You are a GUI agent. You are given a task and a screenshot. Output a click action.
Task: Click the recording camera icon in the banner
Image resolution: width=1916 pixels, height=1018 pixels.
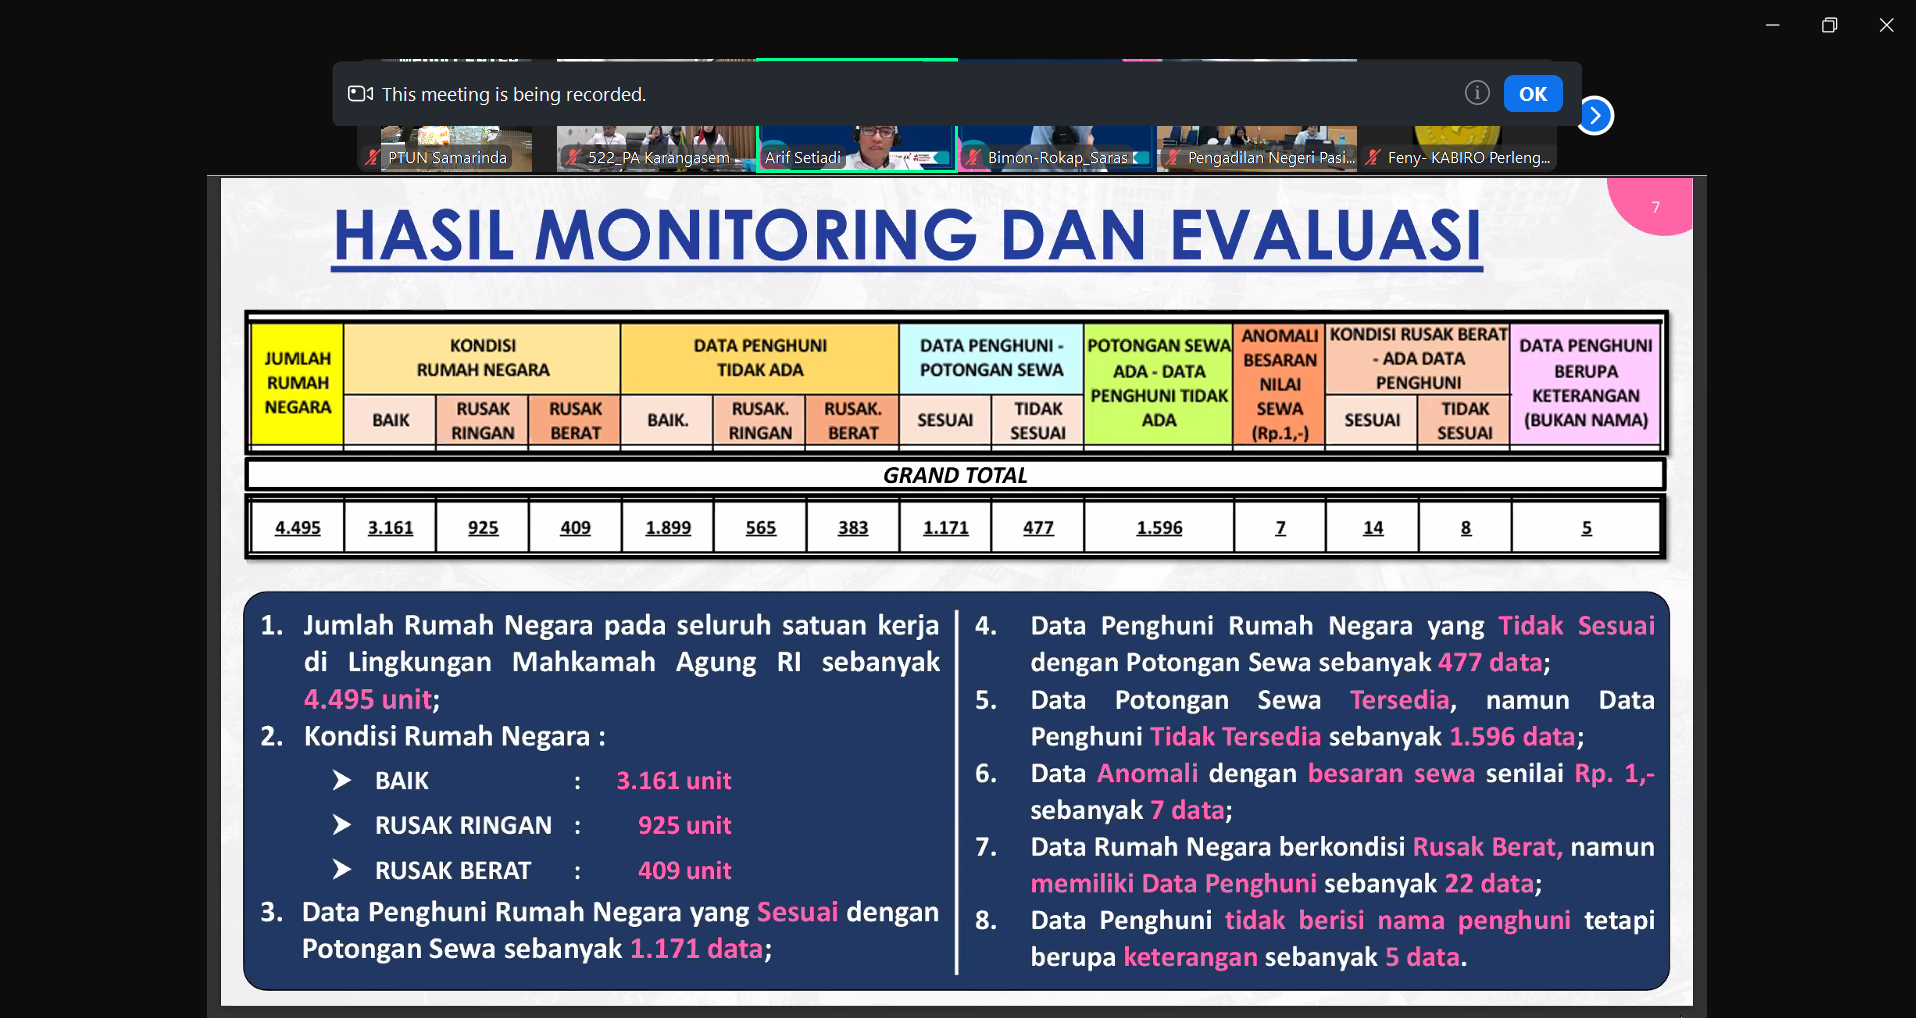click(x=360, y=94)
